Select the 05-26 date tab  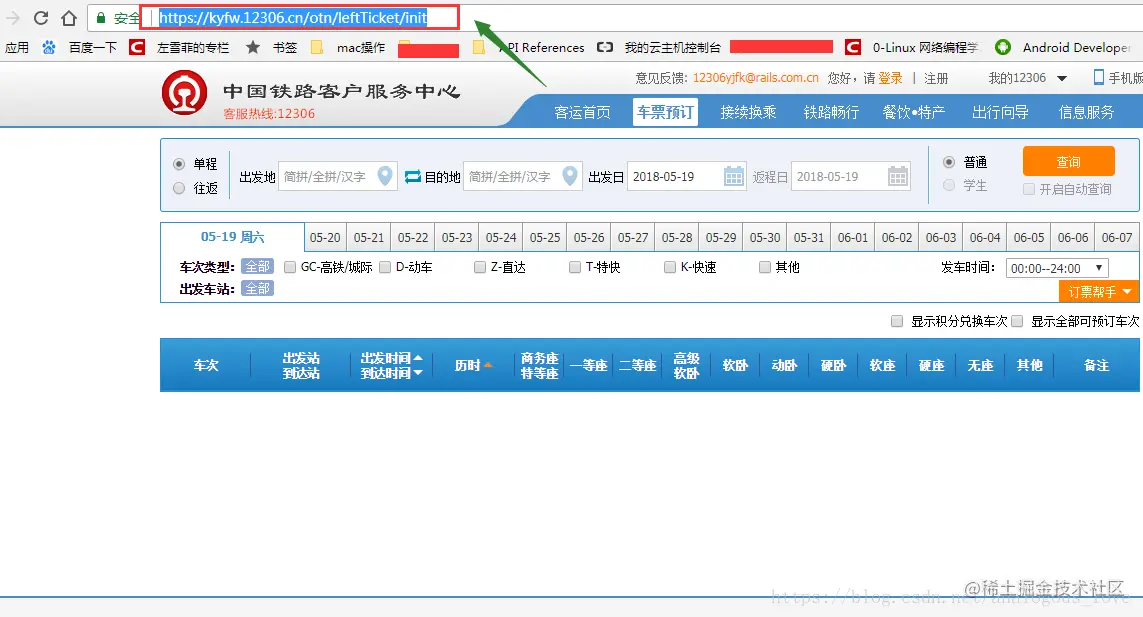click(589, 237)
